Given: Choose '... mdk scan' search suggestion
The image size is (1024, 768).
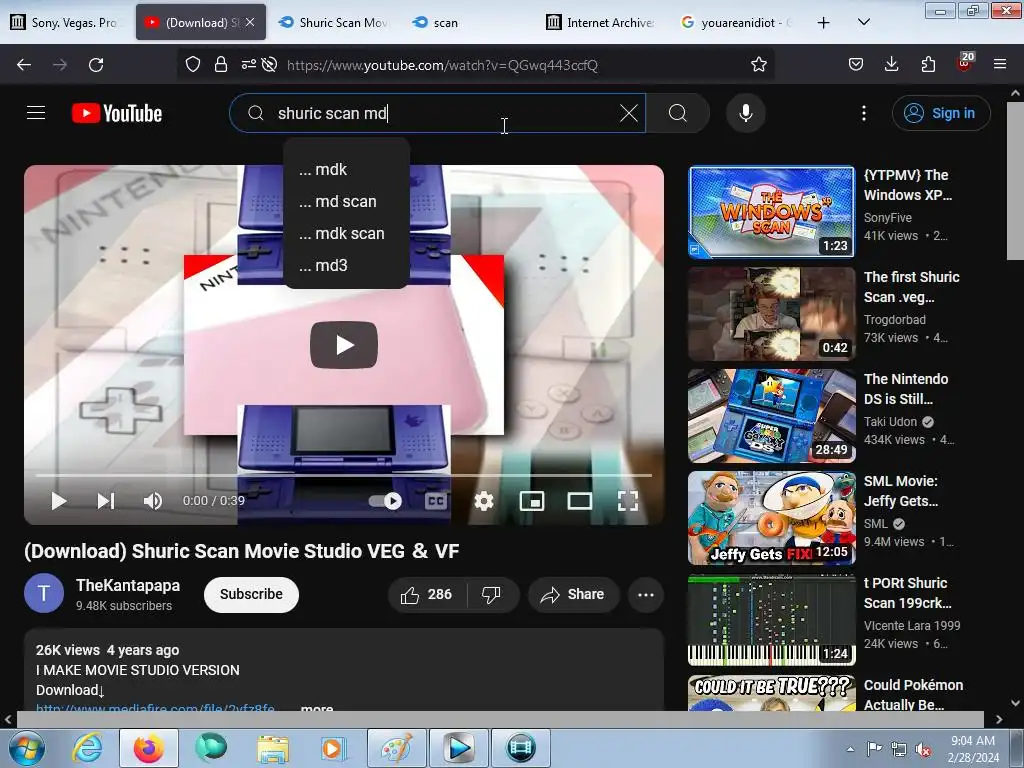Looking at the screenshot, I should 347,233.
